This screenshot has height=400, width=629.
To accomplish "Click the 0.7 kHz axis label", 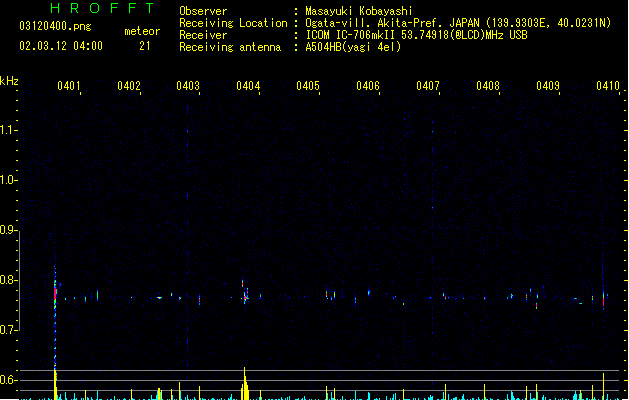I will (8, 330).
